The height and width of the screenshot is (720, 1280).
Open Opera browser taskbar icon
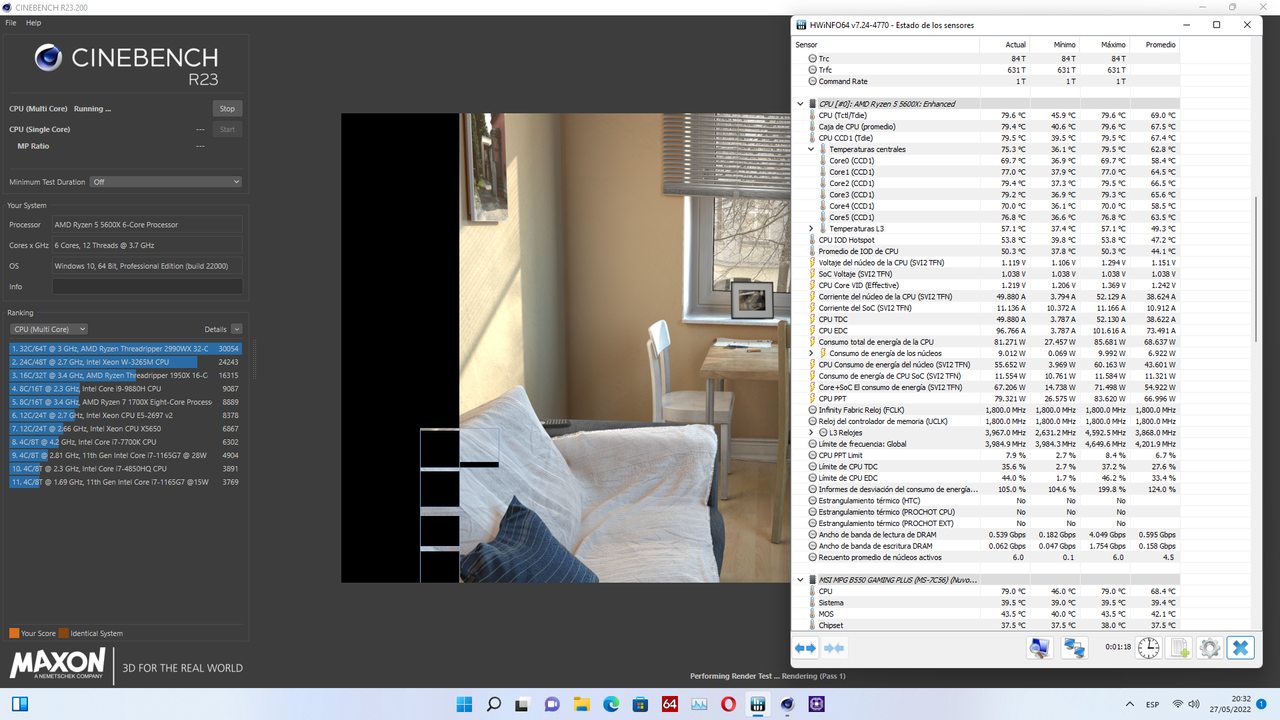tap(728, 704)
